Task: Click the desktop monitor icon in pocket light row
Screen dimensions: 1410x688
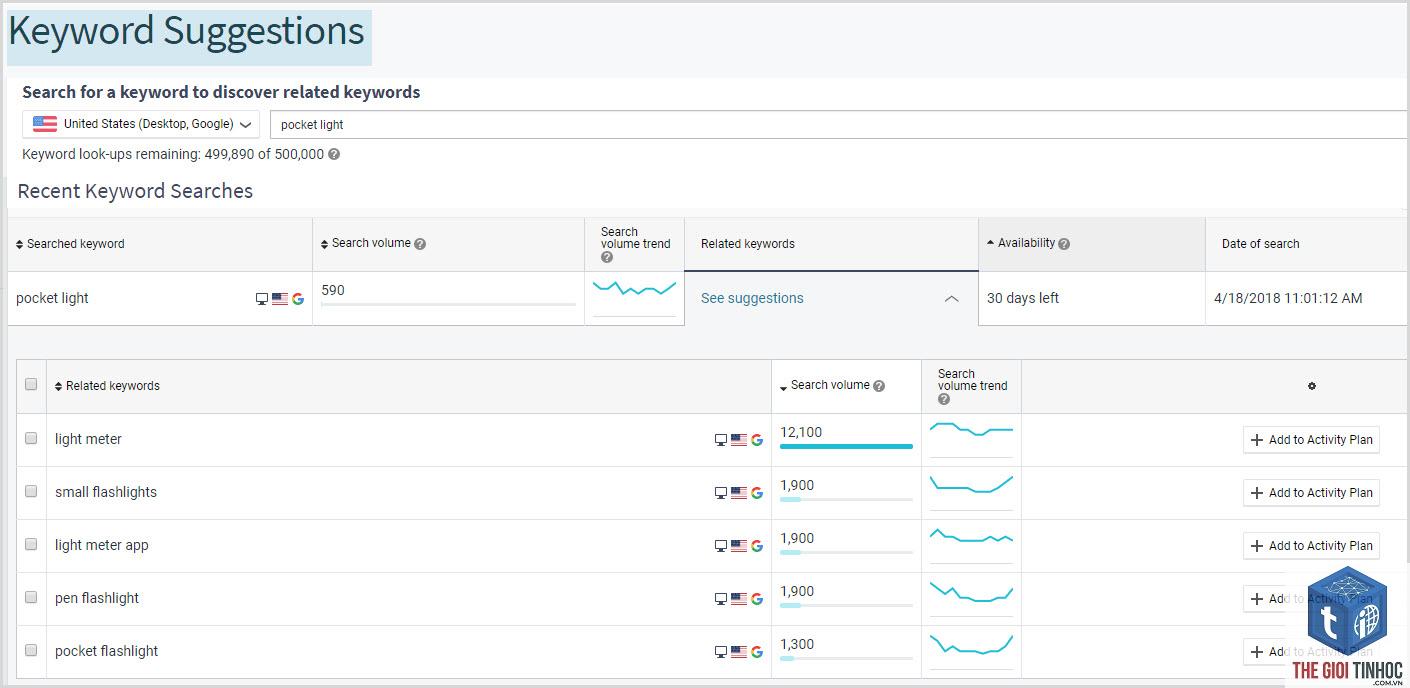Action: (x=262, y=299)
